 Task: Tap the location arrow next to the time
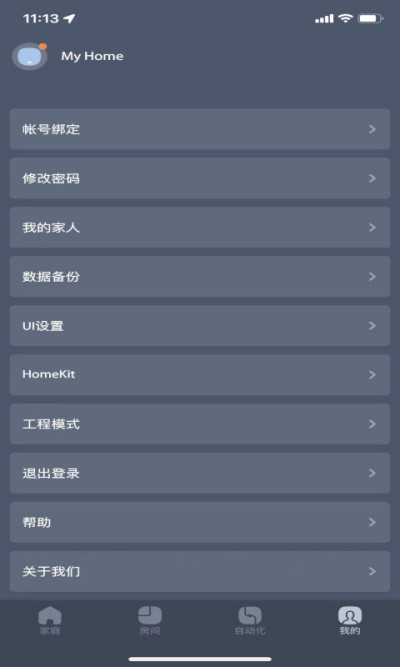coord(69,18)
